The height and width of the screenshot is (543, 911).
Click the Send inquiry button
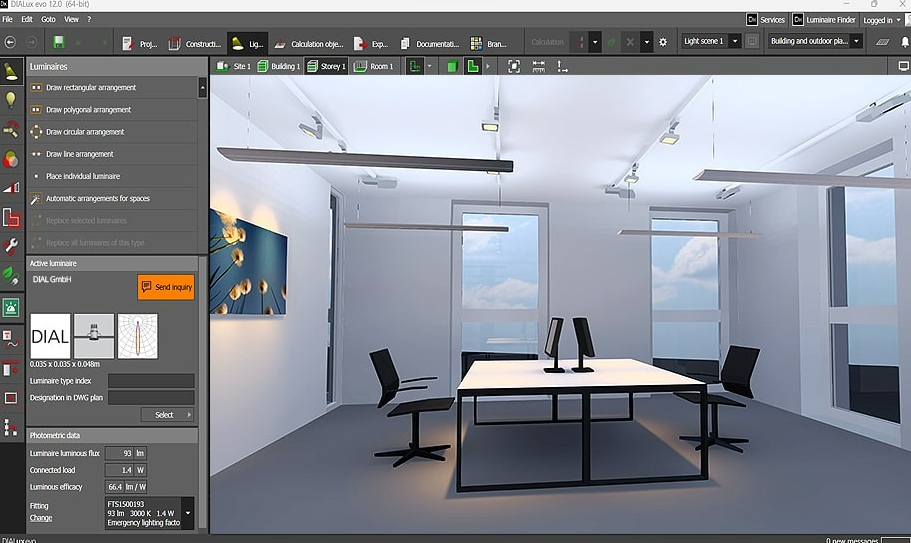coord(166,287)
